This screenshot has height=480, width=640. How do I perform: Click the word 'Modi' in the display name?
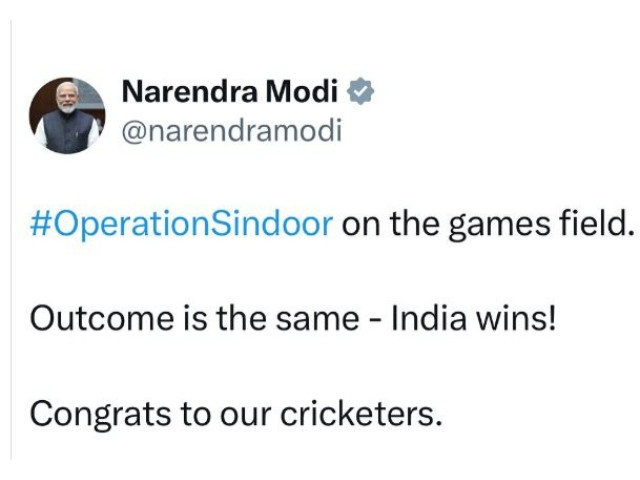click(302, 91)
